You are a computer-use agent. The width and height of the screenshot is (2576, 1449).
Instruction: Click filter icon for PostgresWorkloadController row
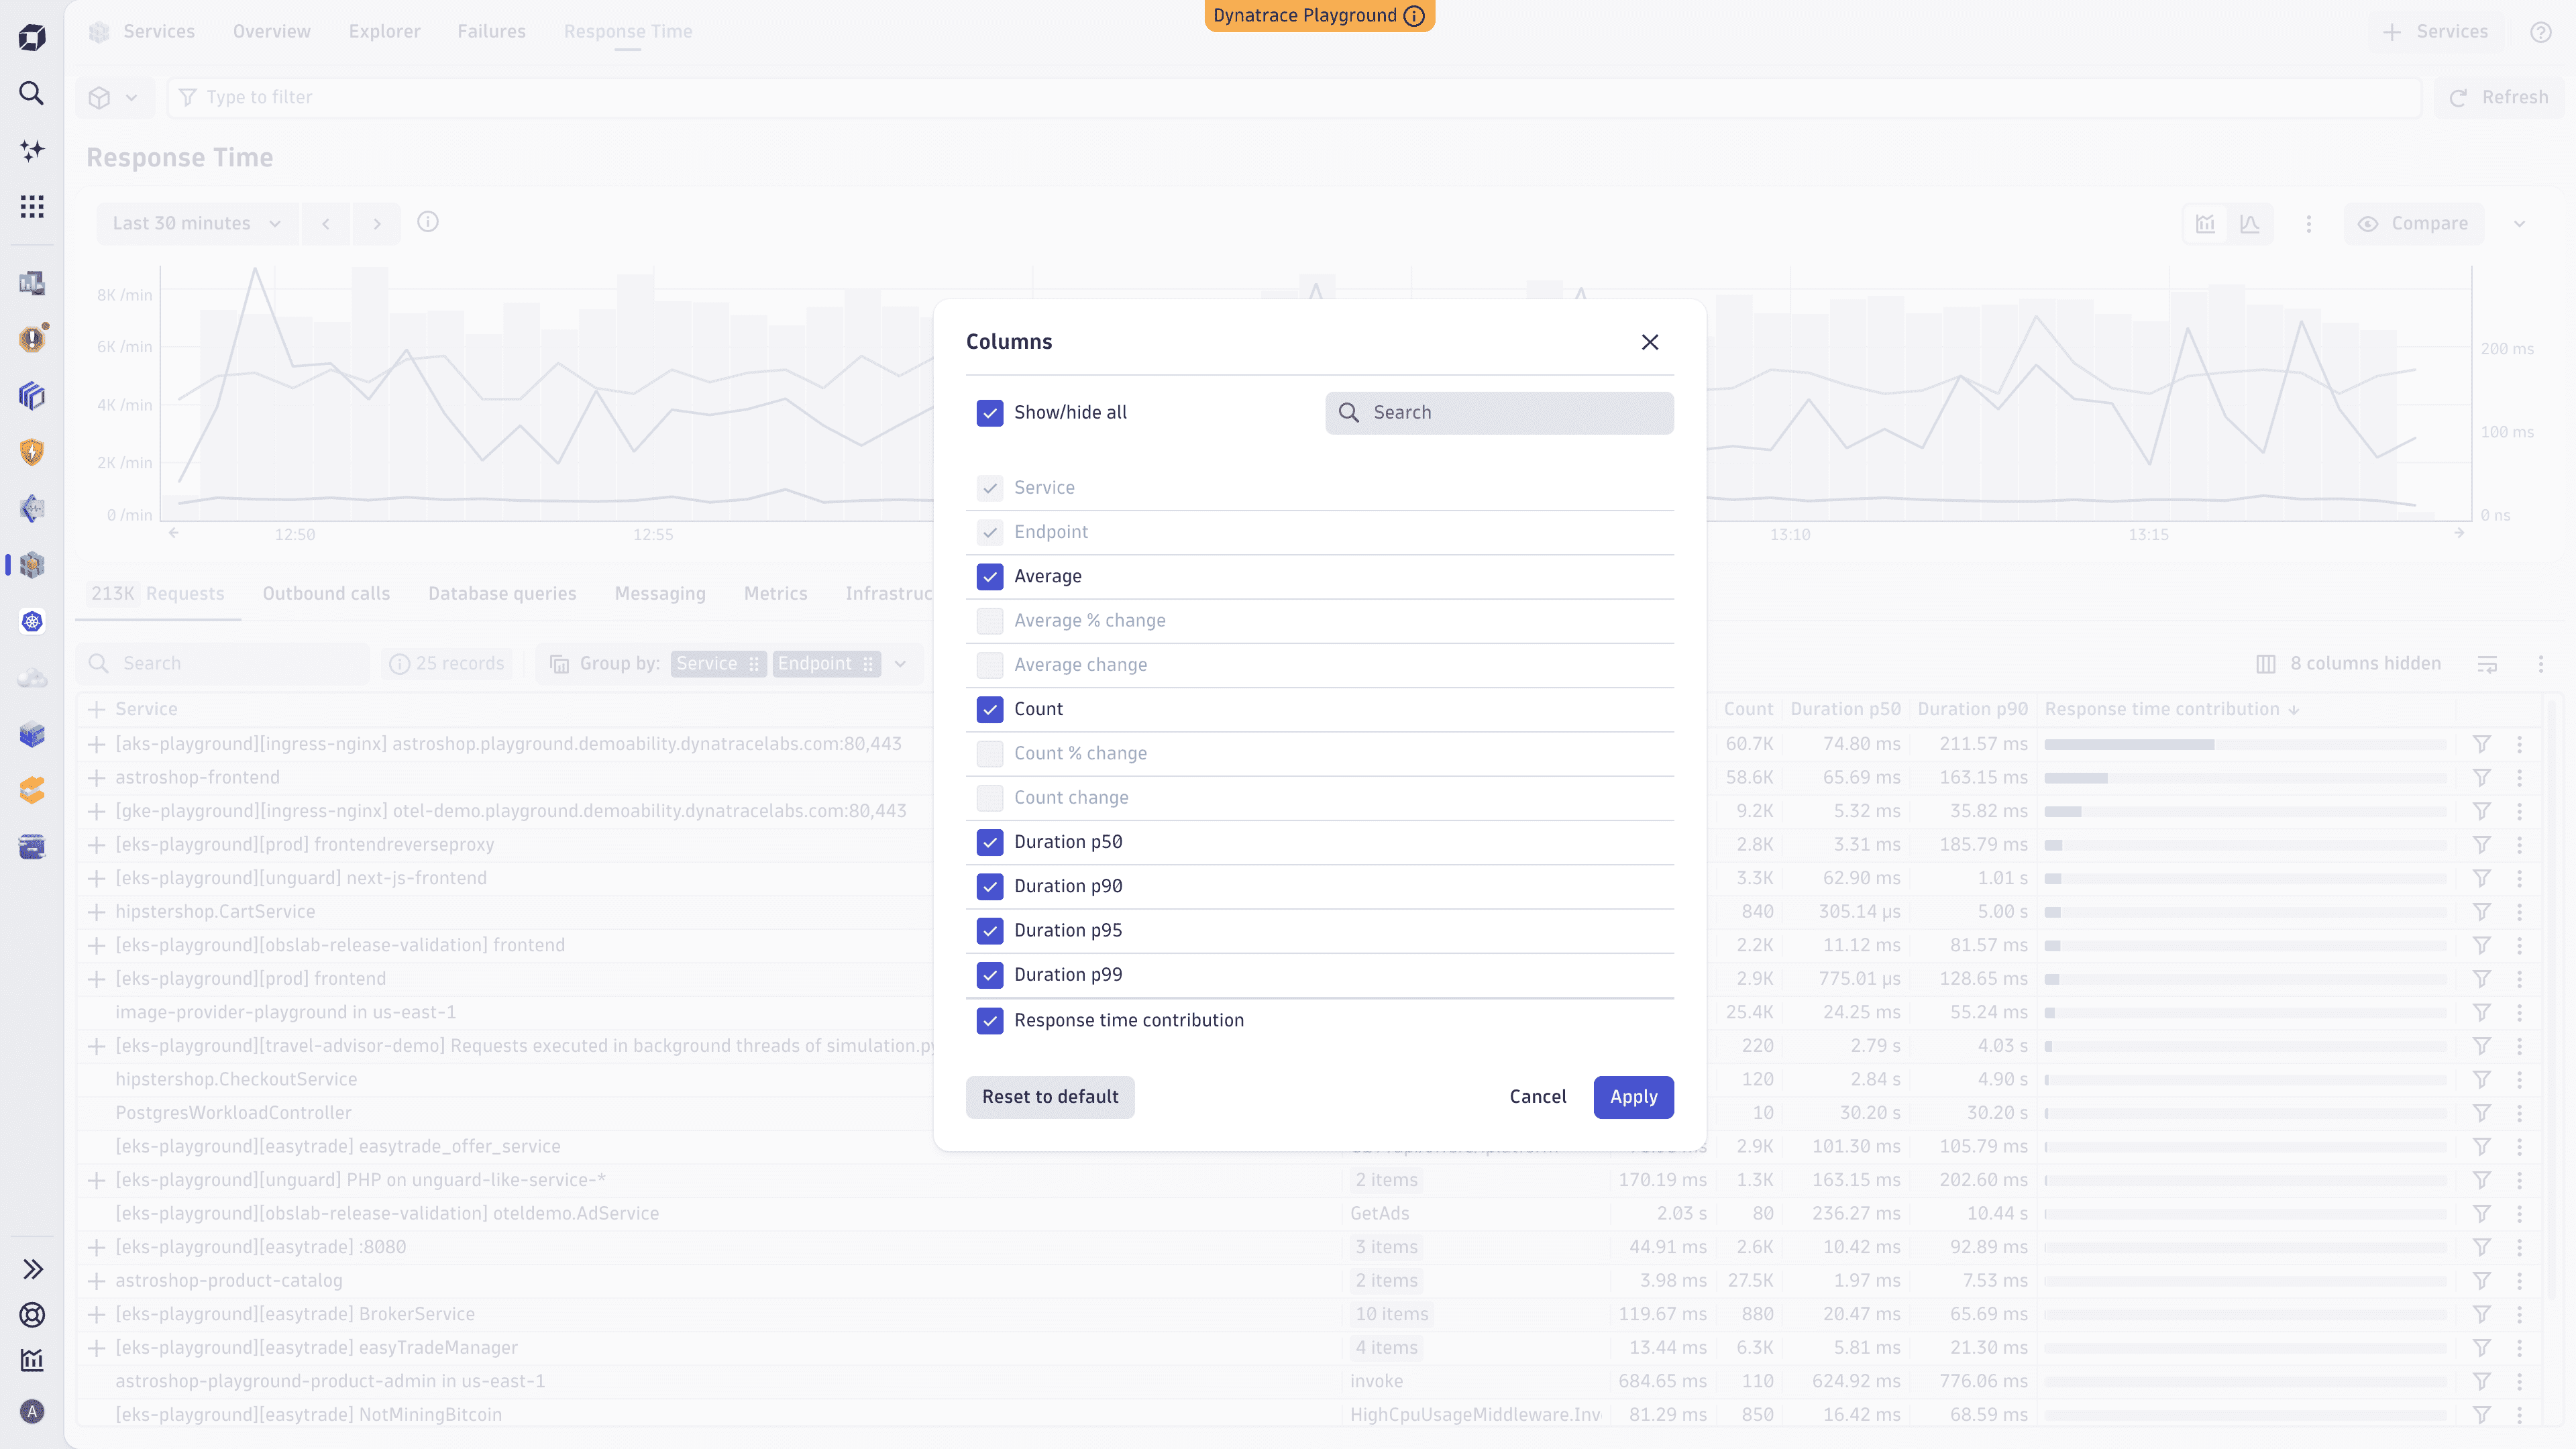pyautogui.click(x=2481, y=1113)
